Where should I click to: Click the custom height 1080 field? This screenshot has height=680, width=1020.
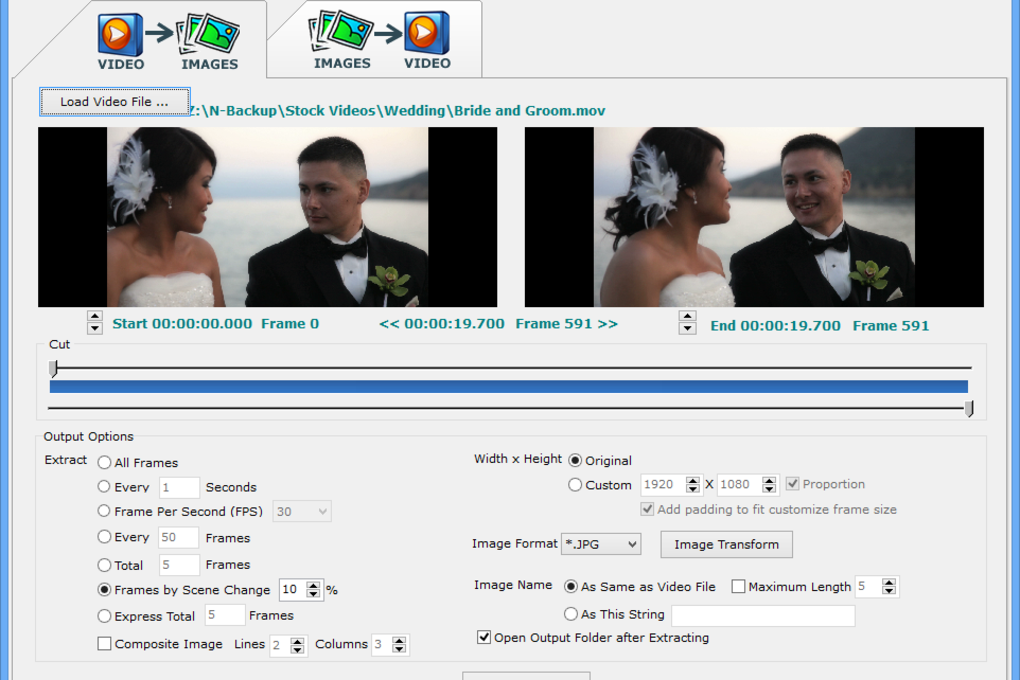click(x=740, y=484)
